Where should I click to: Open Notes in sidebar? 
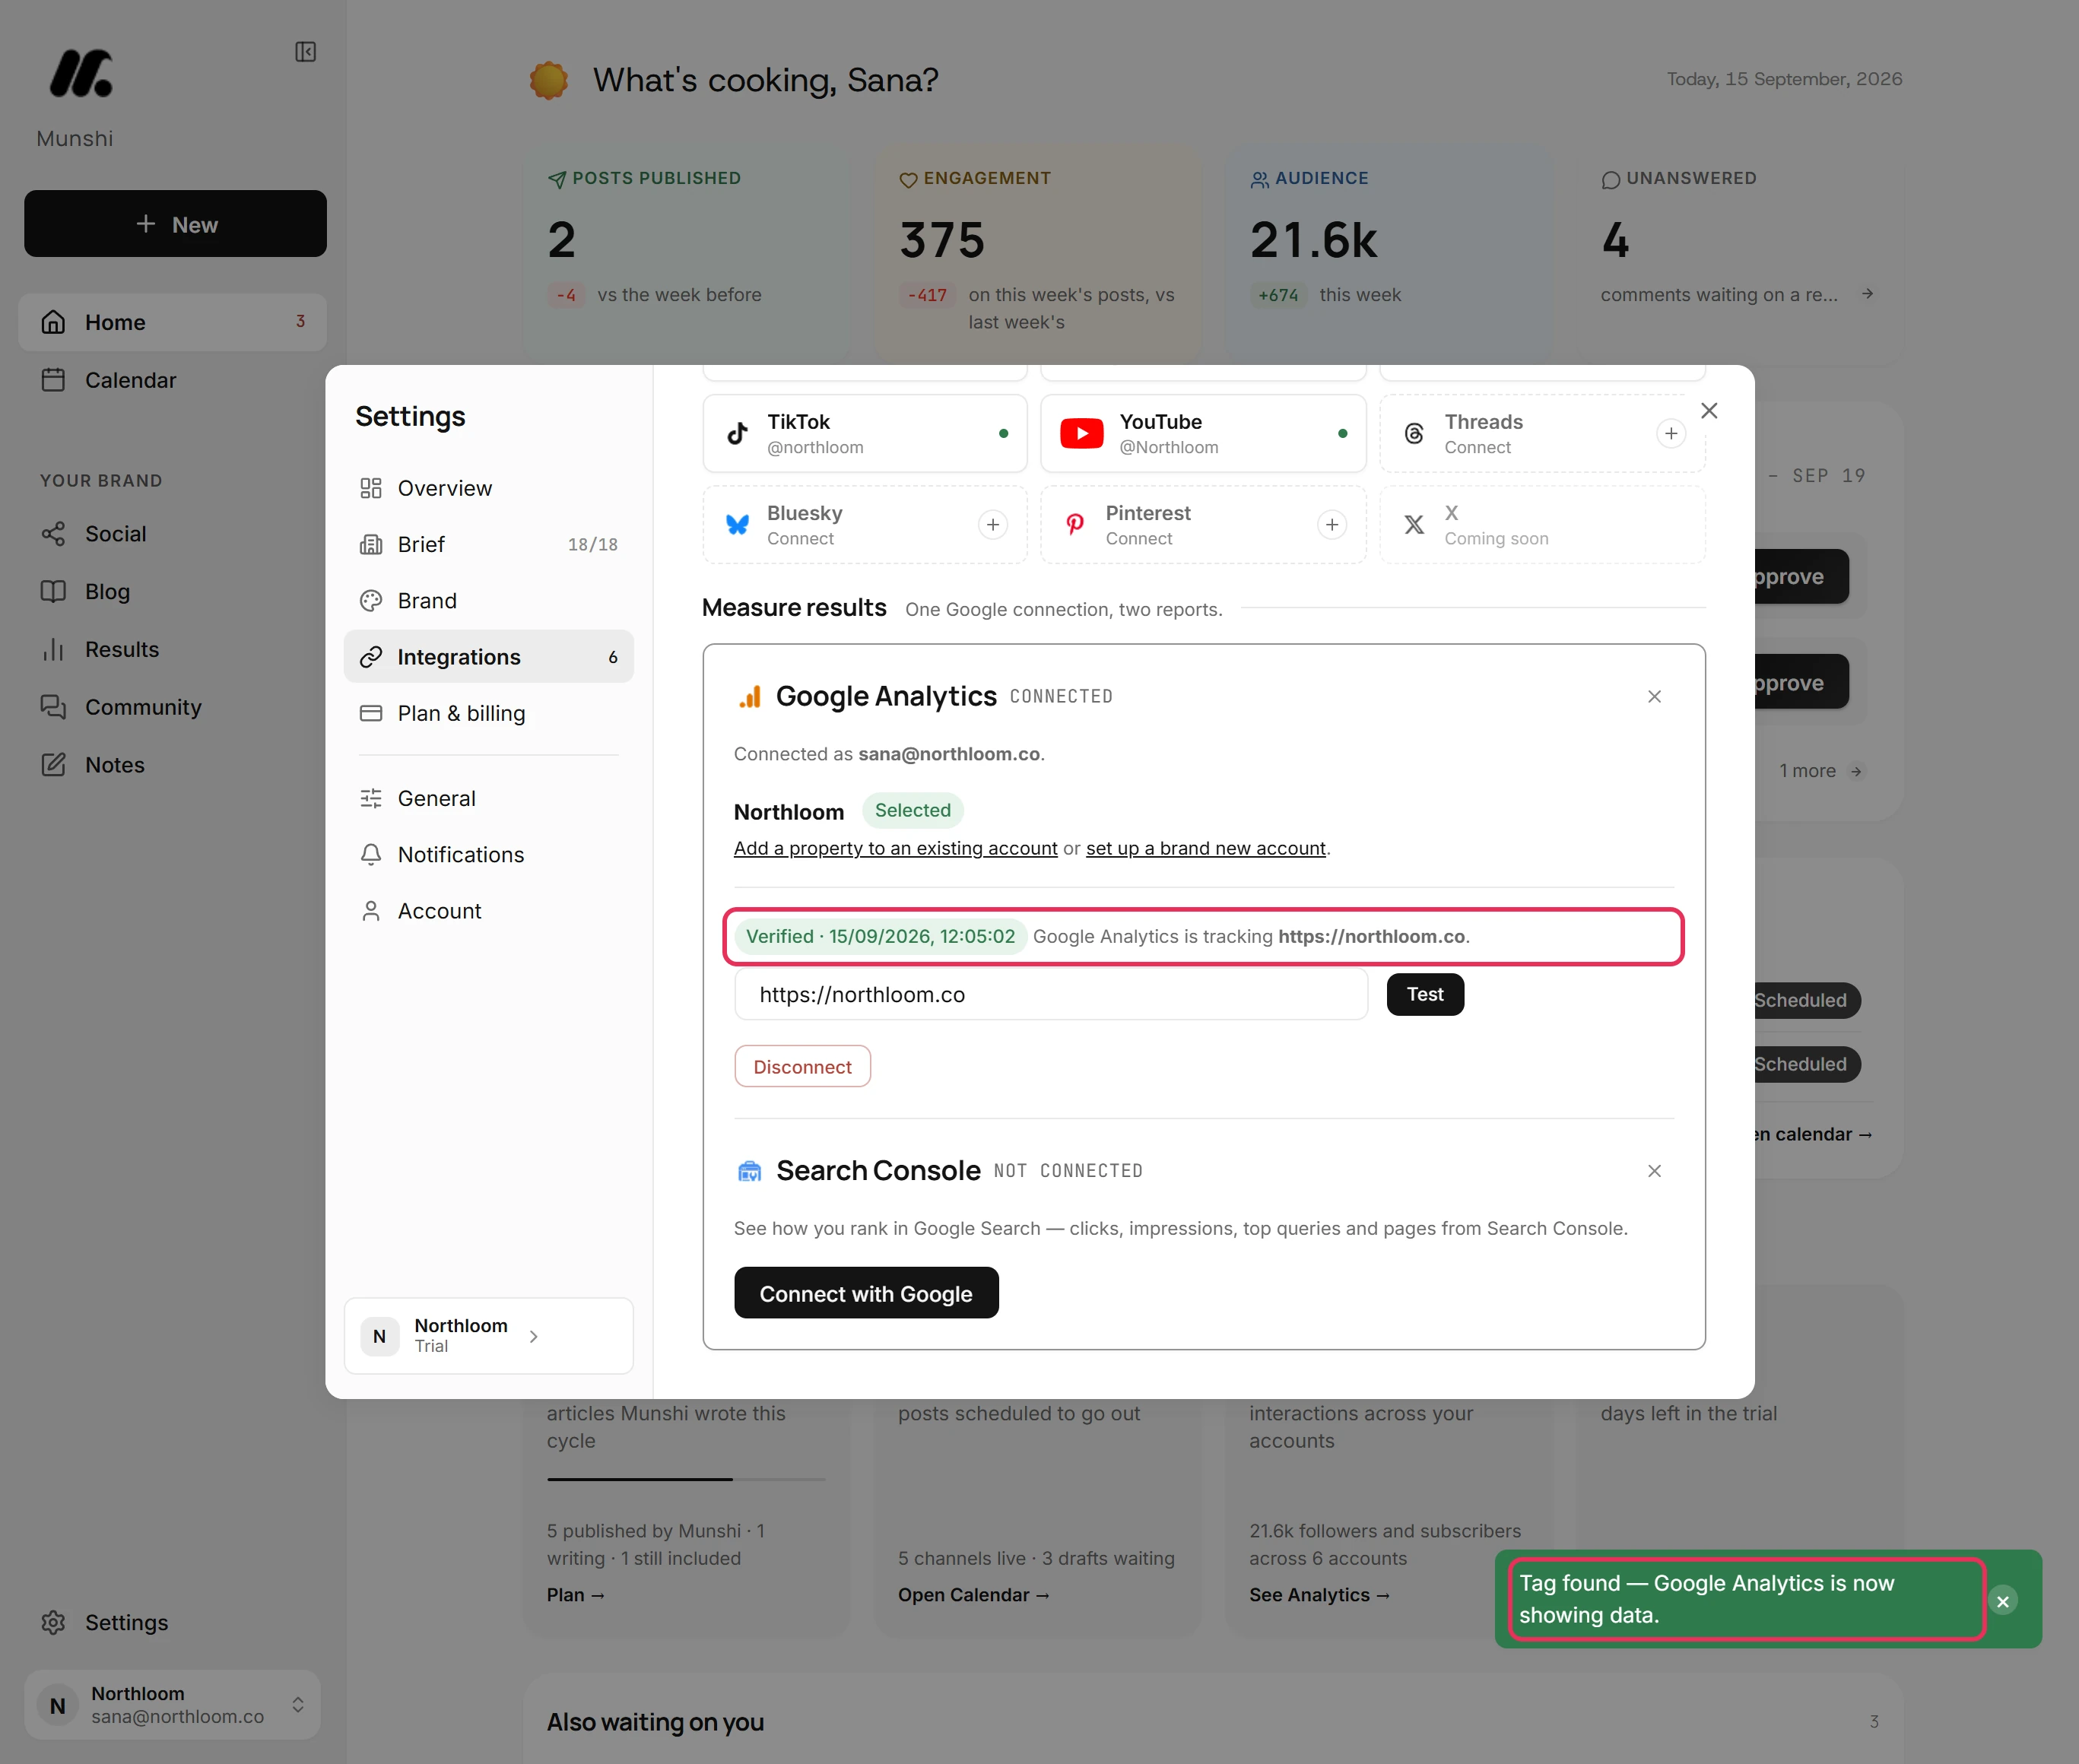pos(172,765)
